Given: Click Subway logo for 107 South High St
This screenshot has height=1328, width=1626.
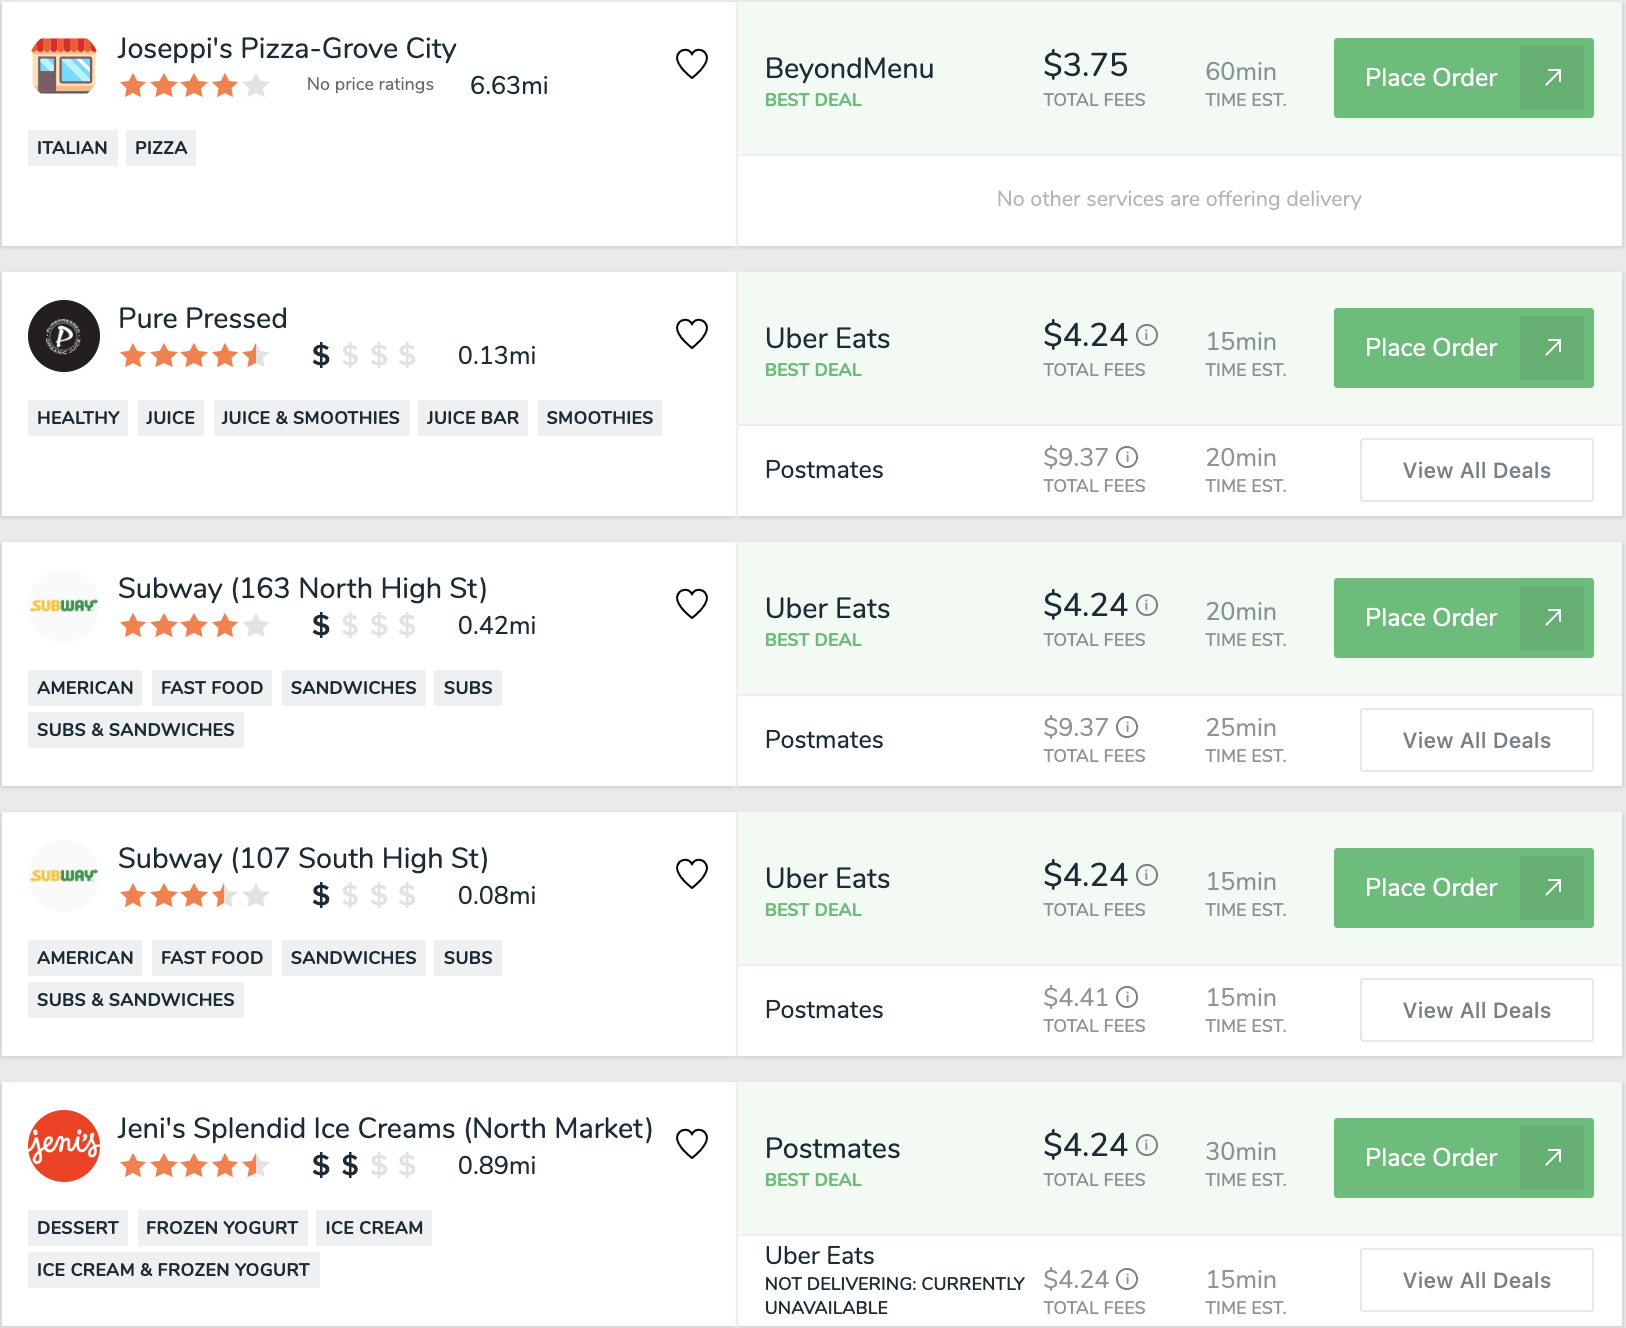Looking at the screenshot, I should pos(64,876).
